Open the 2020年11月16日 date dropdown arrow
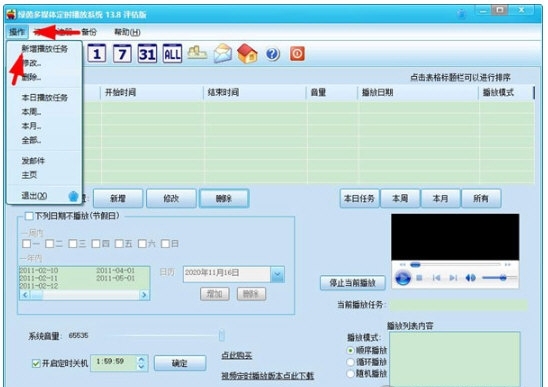548x387 pixels. [x=277, y=275]
